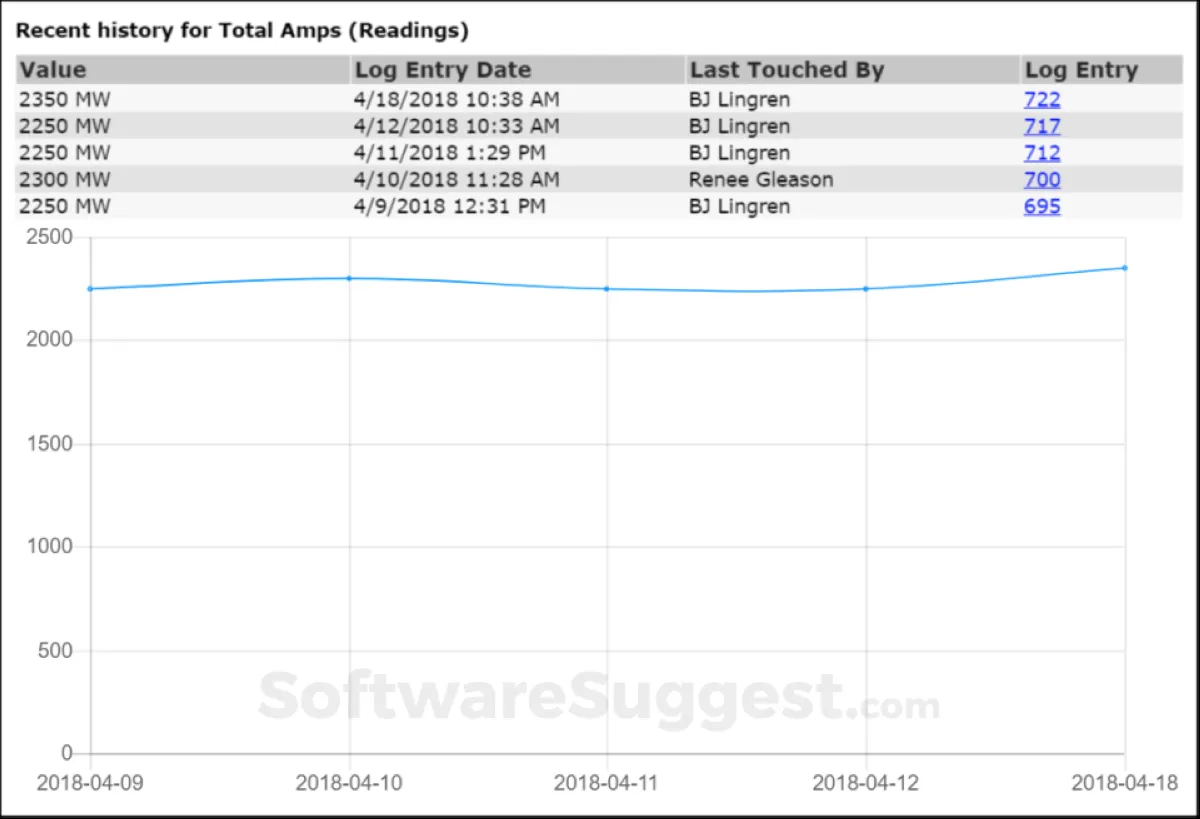The width and height of the screenshot is (1200, 819).
Task: Open log entry 722 link
Action: (x=1041, y=99)
